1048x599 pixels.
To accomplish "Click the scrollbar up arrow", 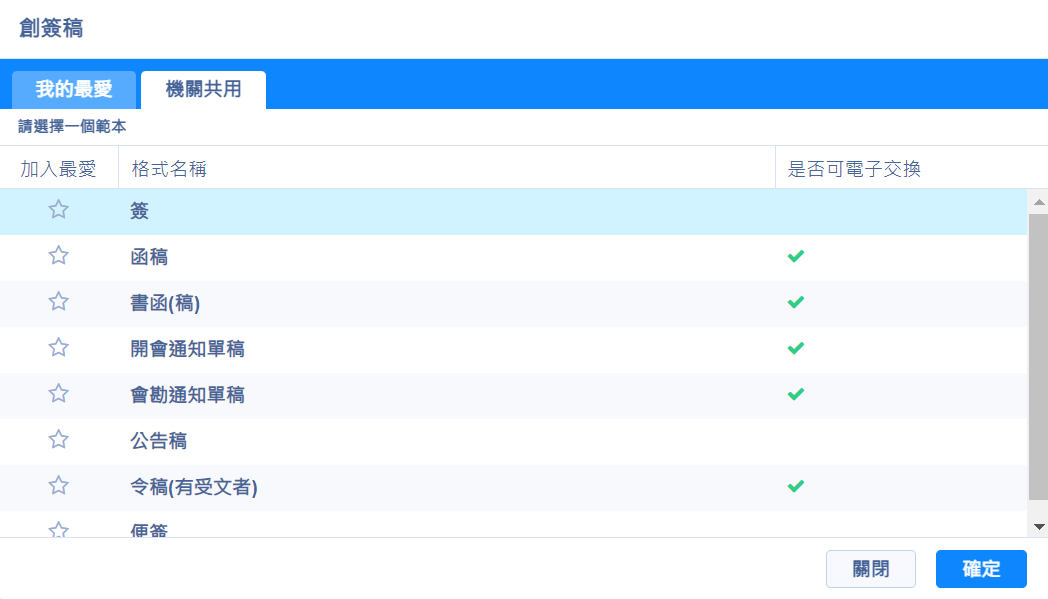I will (x=1039, y=202).
